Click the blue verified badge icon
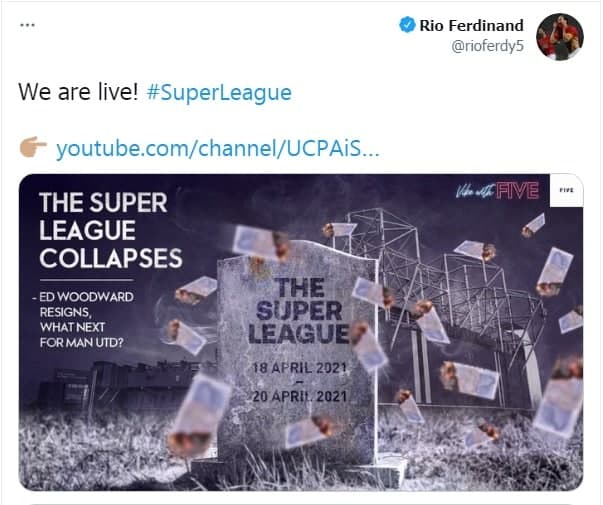The image size is (603, 505). pyautogui.click(x=407, y=25)
